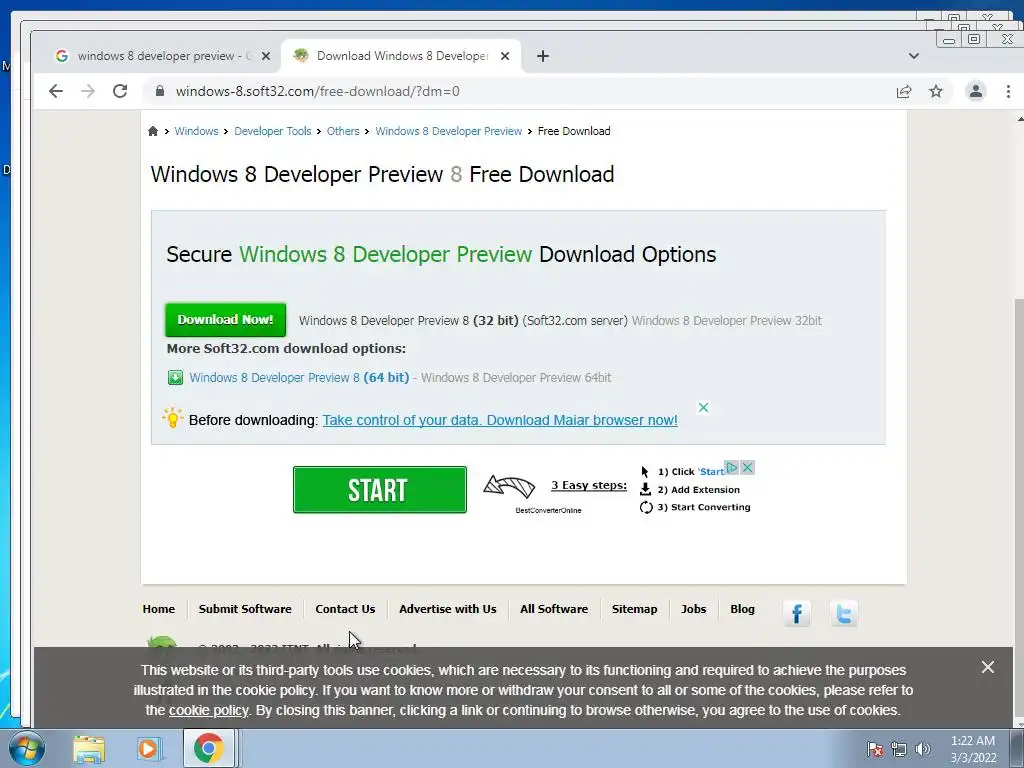Select the Download Windows 8 Developer tab

pos(401,56)
